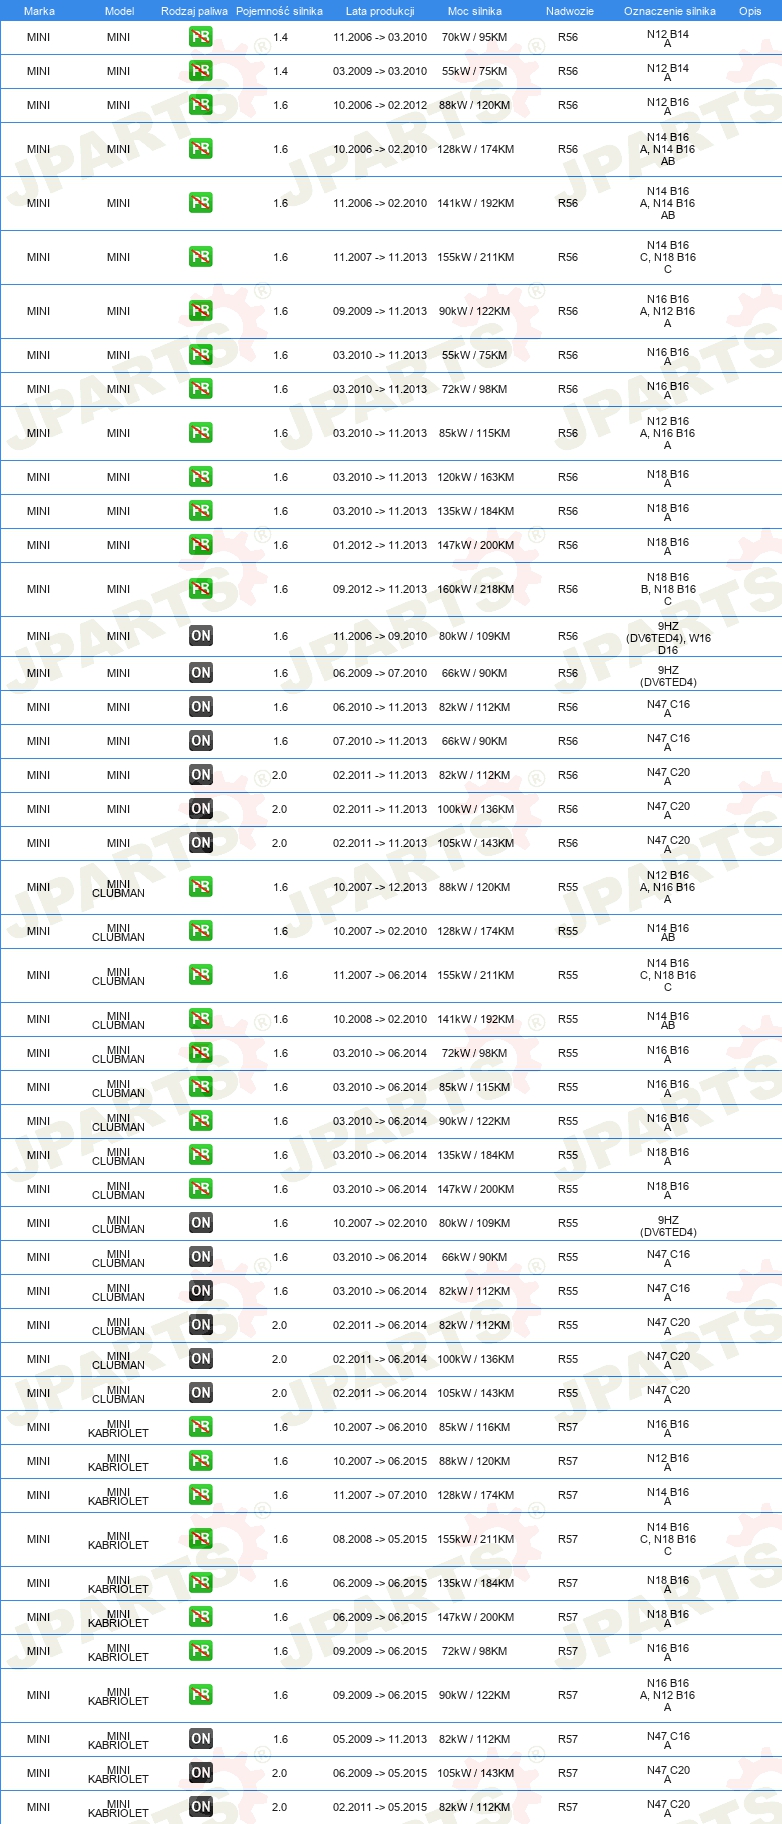This screenshot has height=1824, width=782.
Task: Click diesel ON icon in Clubman 66kW / 90KM row
Action: coord(201,1257)
